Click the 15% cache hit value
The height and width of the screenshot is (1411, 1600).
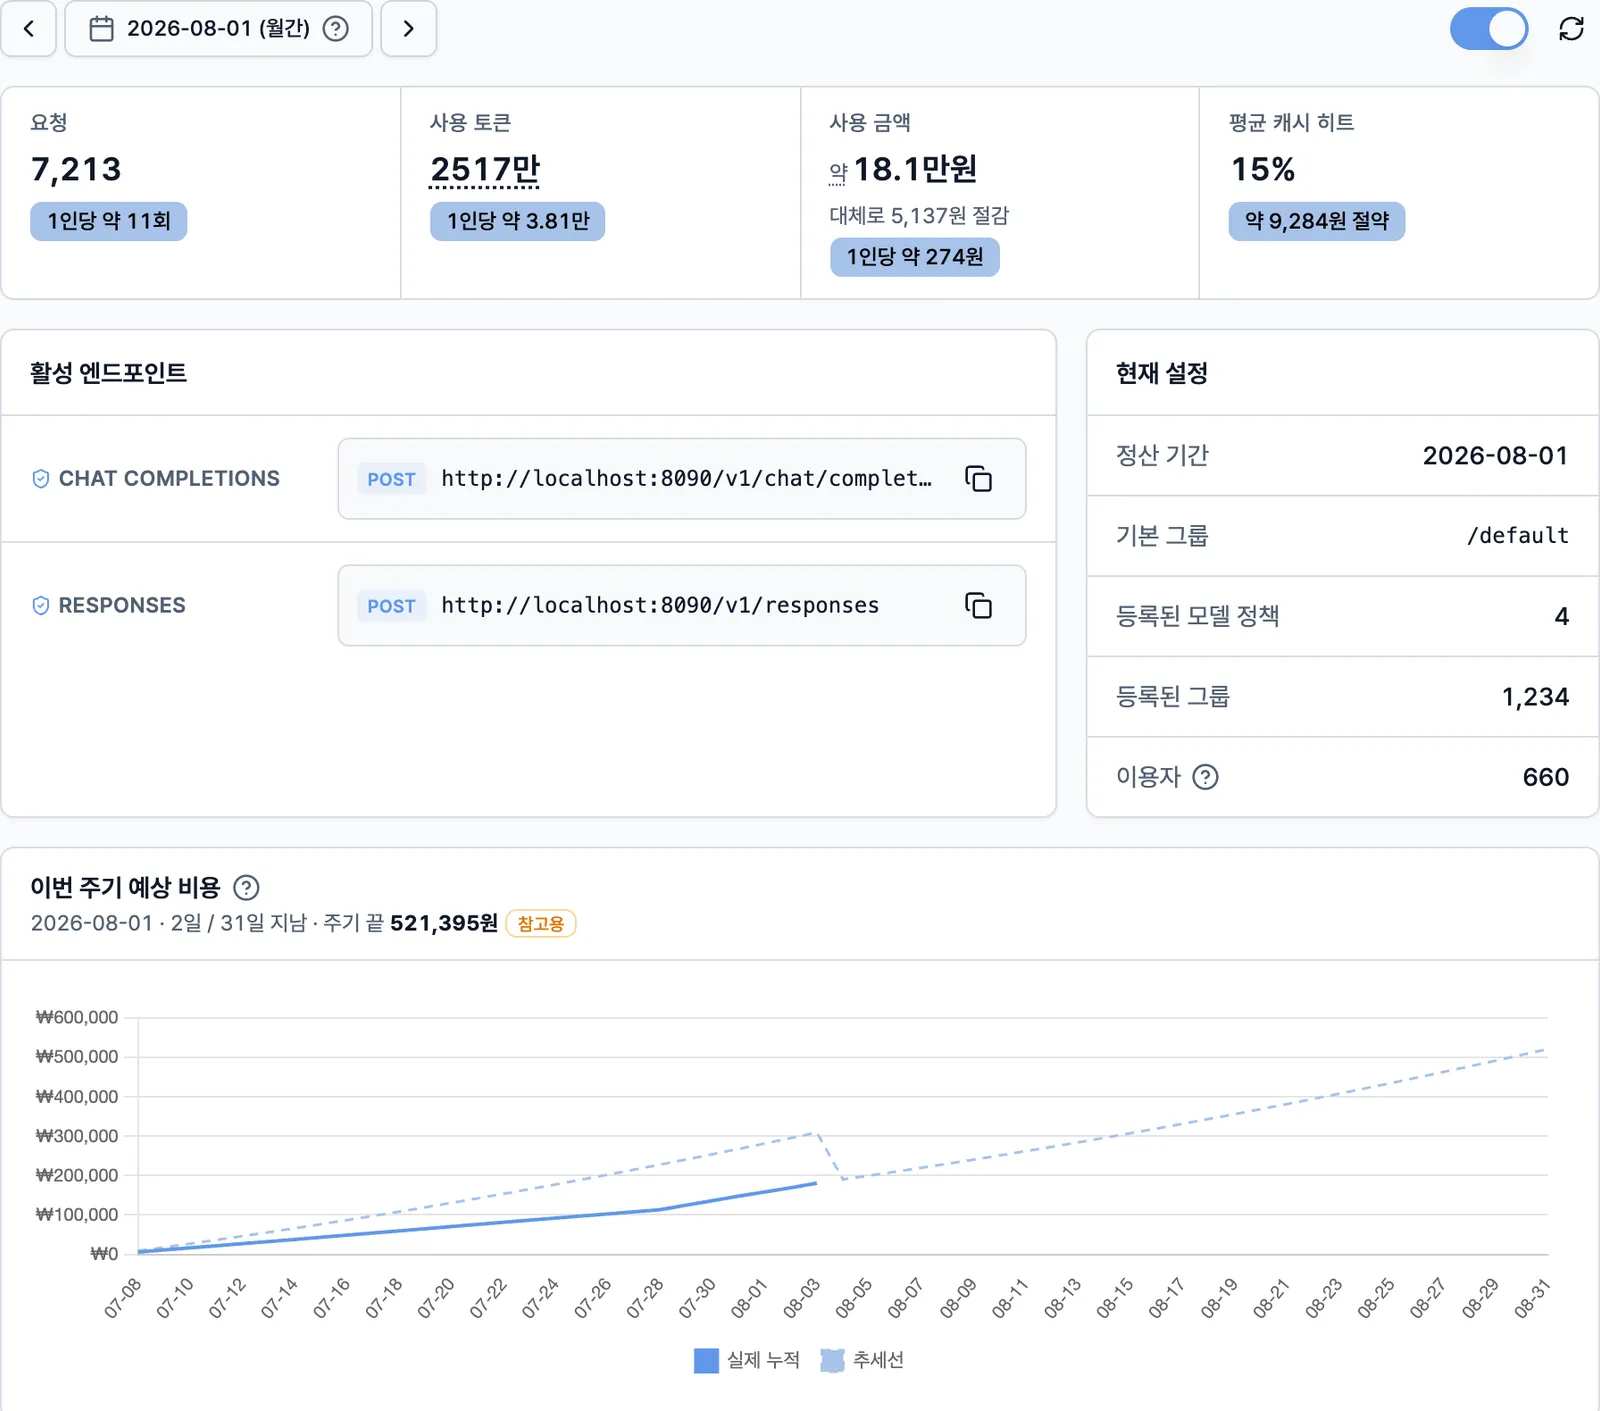tap(1263, 169)
